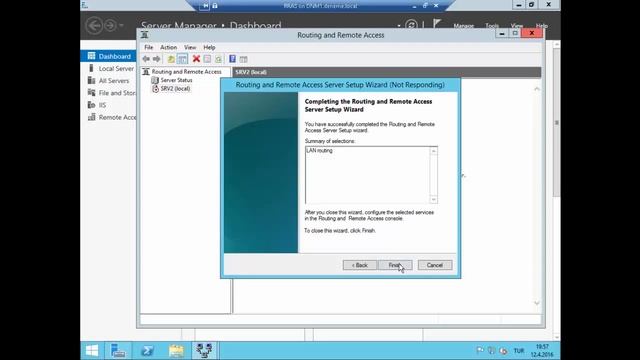This screenshot has width=640, height=360.
Task: Click the Refresh toolbar icon
Action: tap(218, 59)
